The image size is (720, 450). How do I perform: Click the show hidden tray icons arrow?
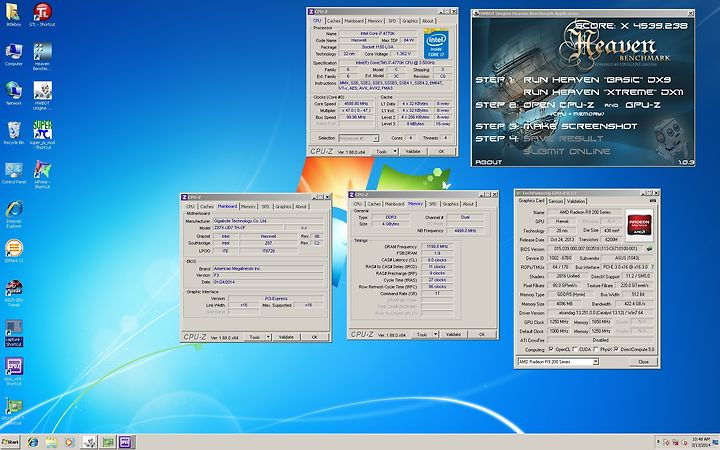[x=658, y=442]
